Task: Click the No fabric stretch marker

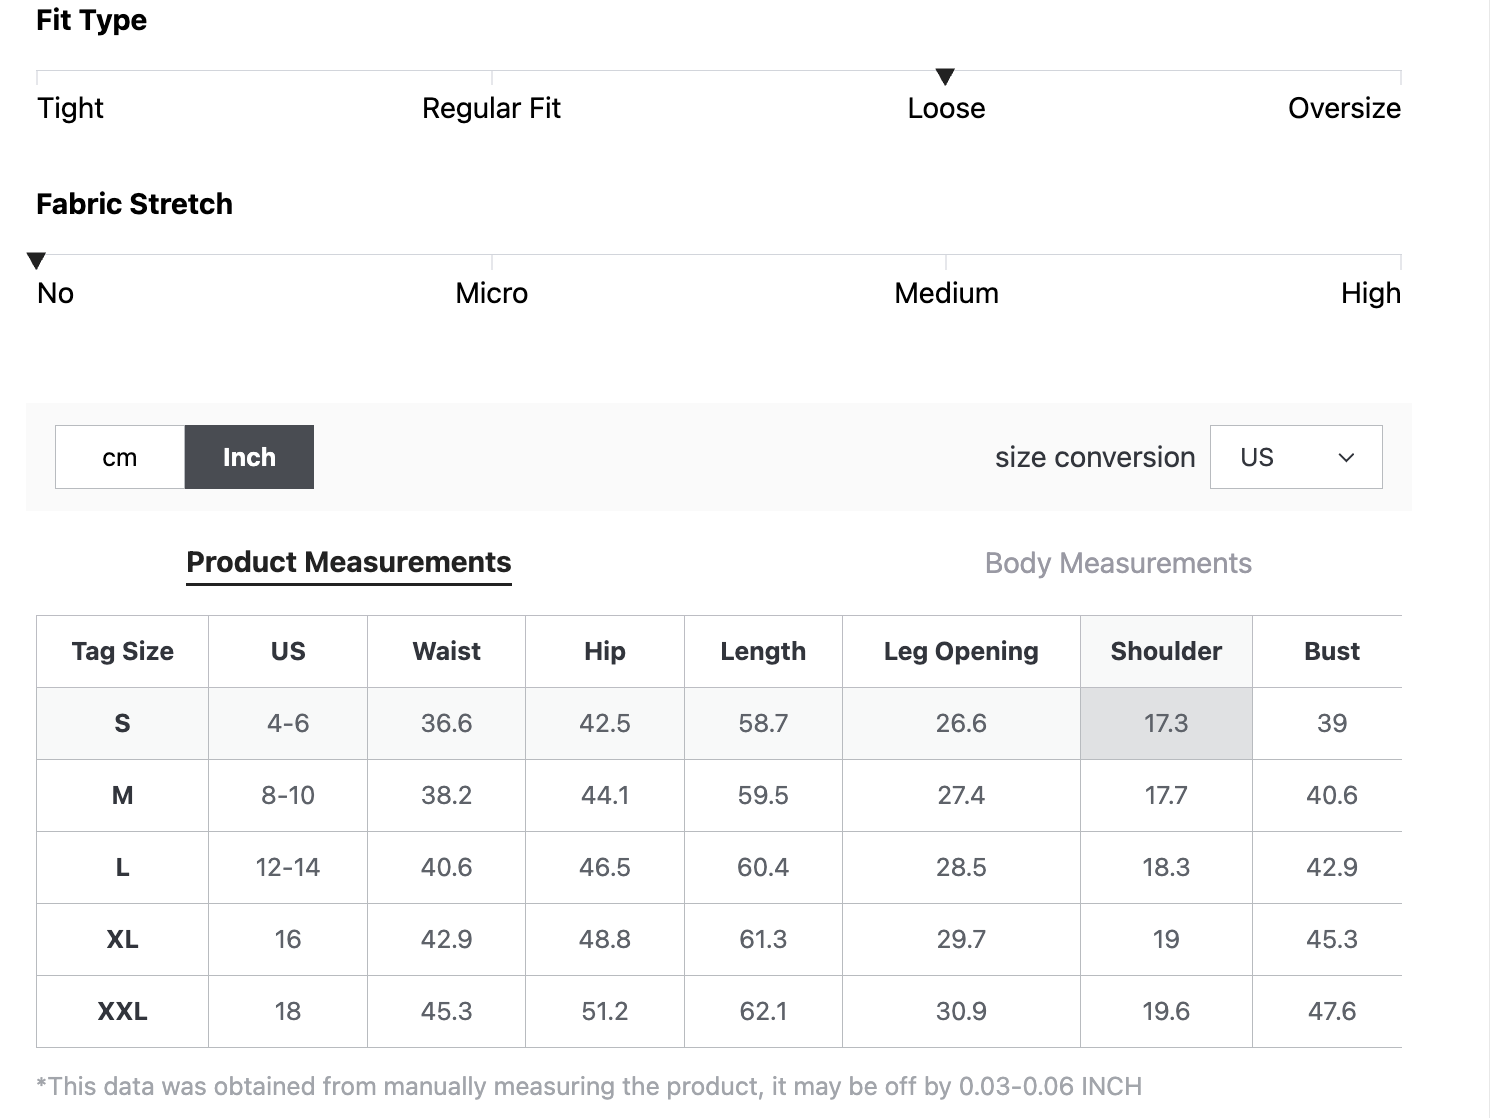Action: coord(37,261)
